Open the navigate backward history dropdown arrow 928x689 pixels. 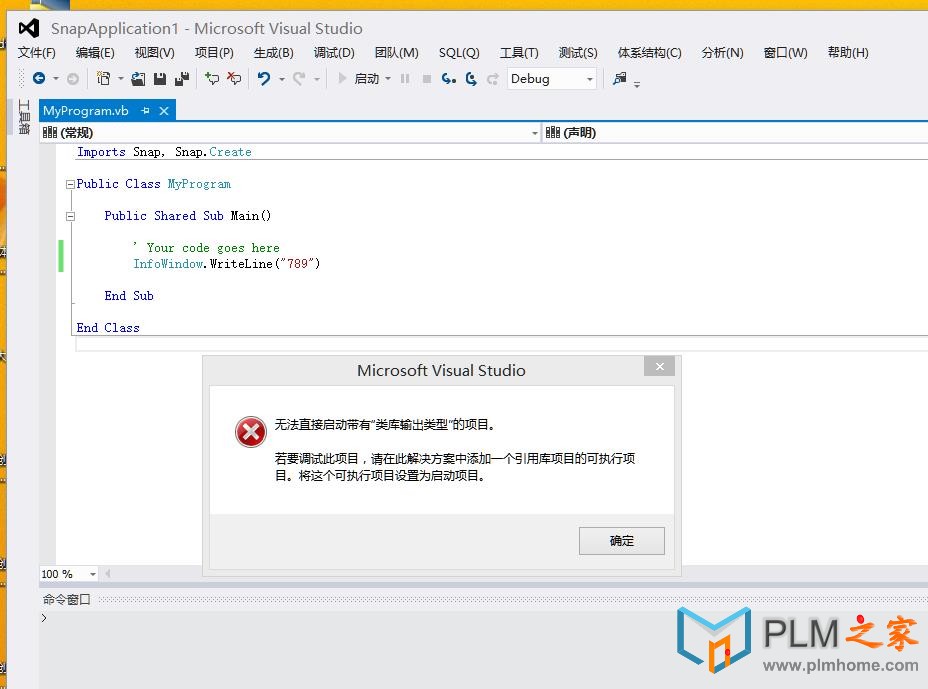tap(56, 79)
